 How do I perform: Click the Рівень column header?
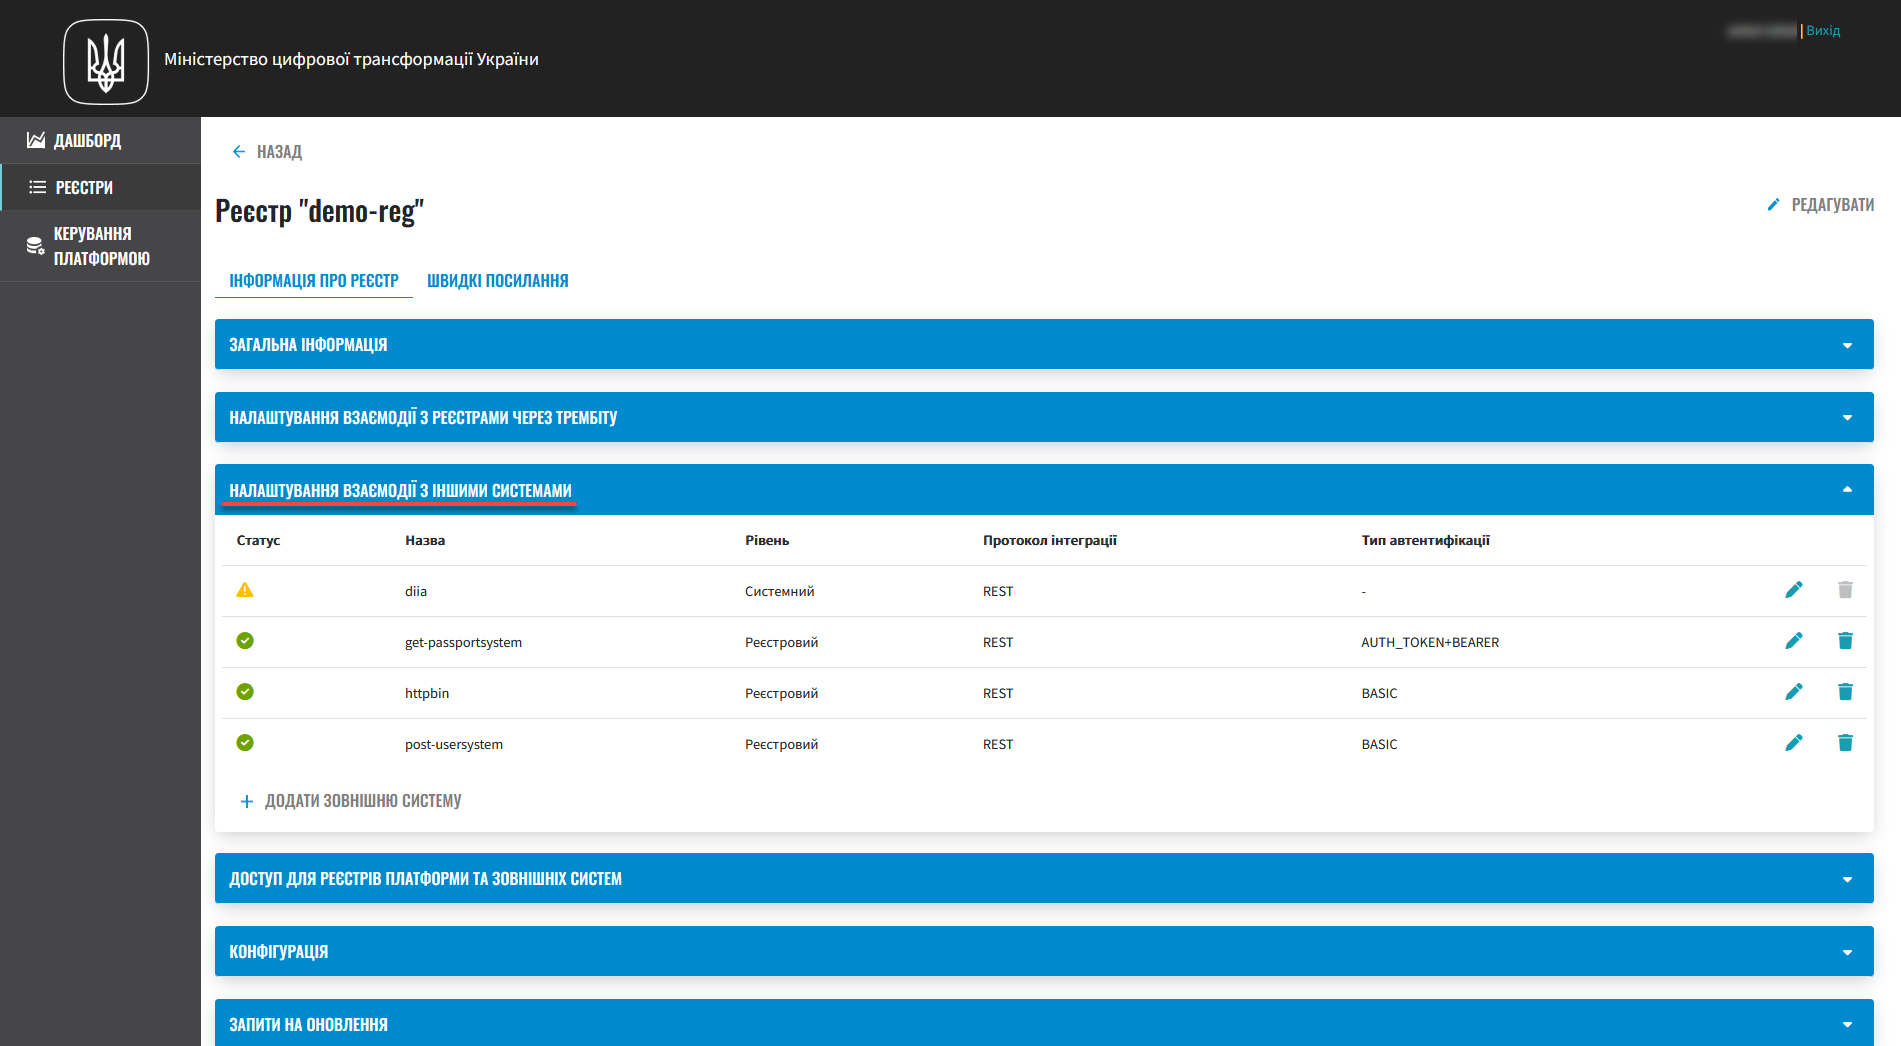pyautogui.click(x=767, y=540)
